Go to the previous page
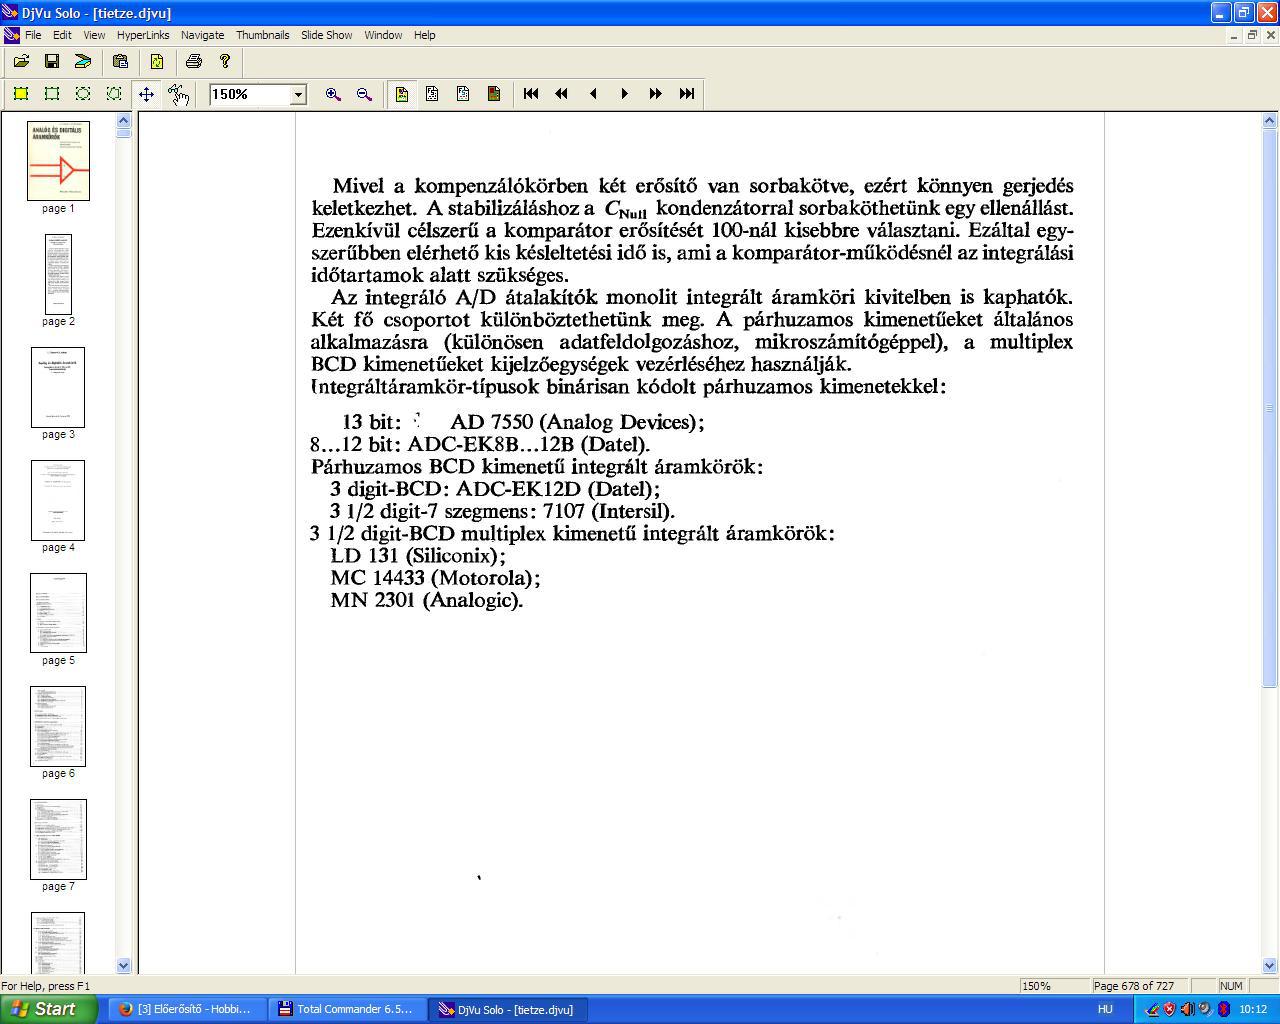Screen dimensions: 1280x1024 click(x=593, y=94)
